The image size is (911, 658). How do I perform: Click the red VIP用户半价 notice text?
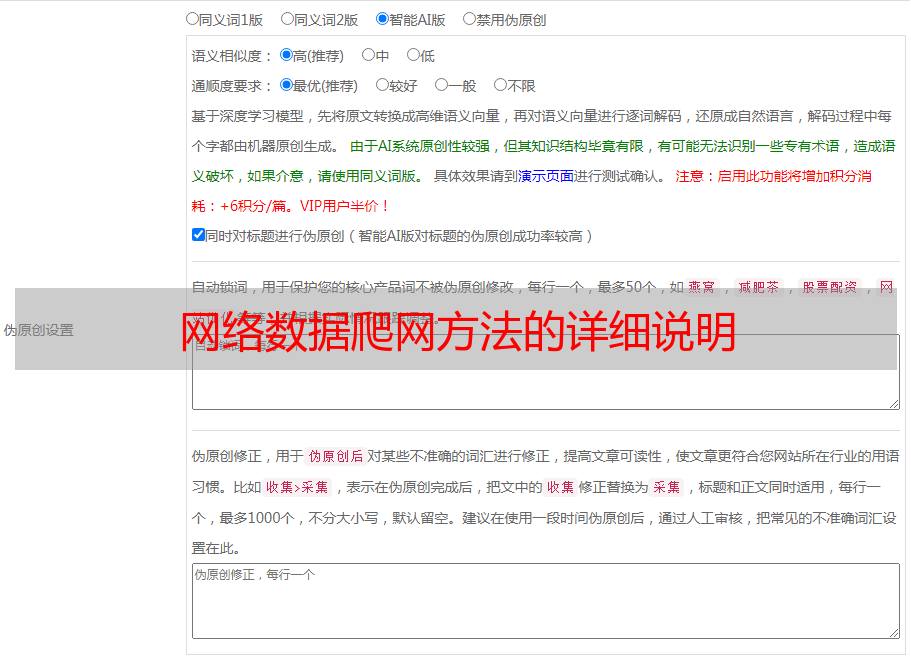click(345, 206)
